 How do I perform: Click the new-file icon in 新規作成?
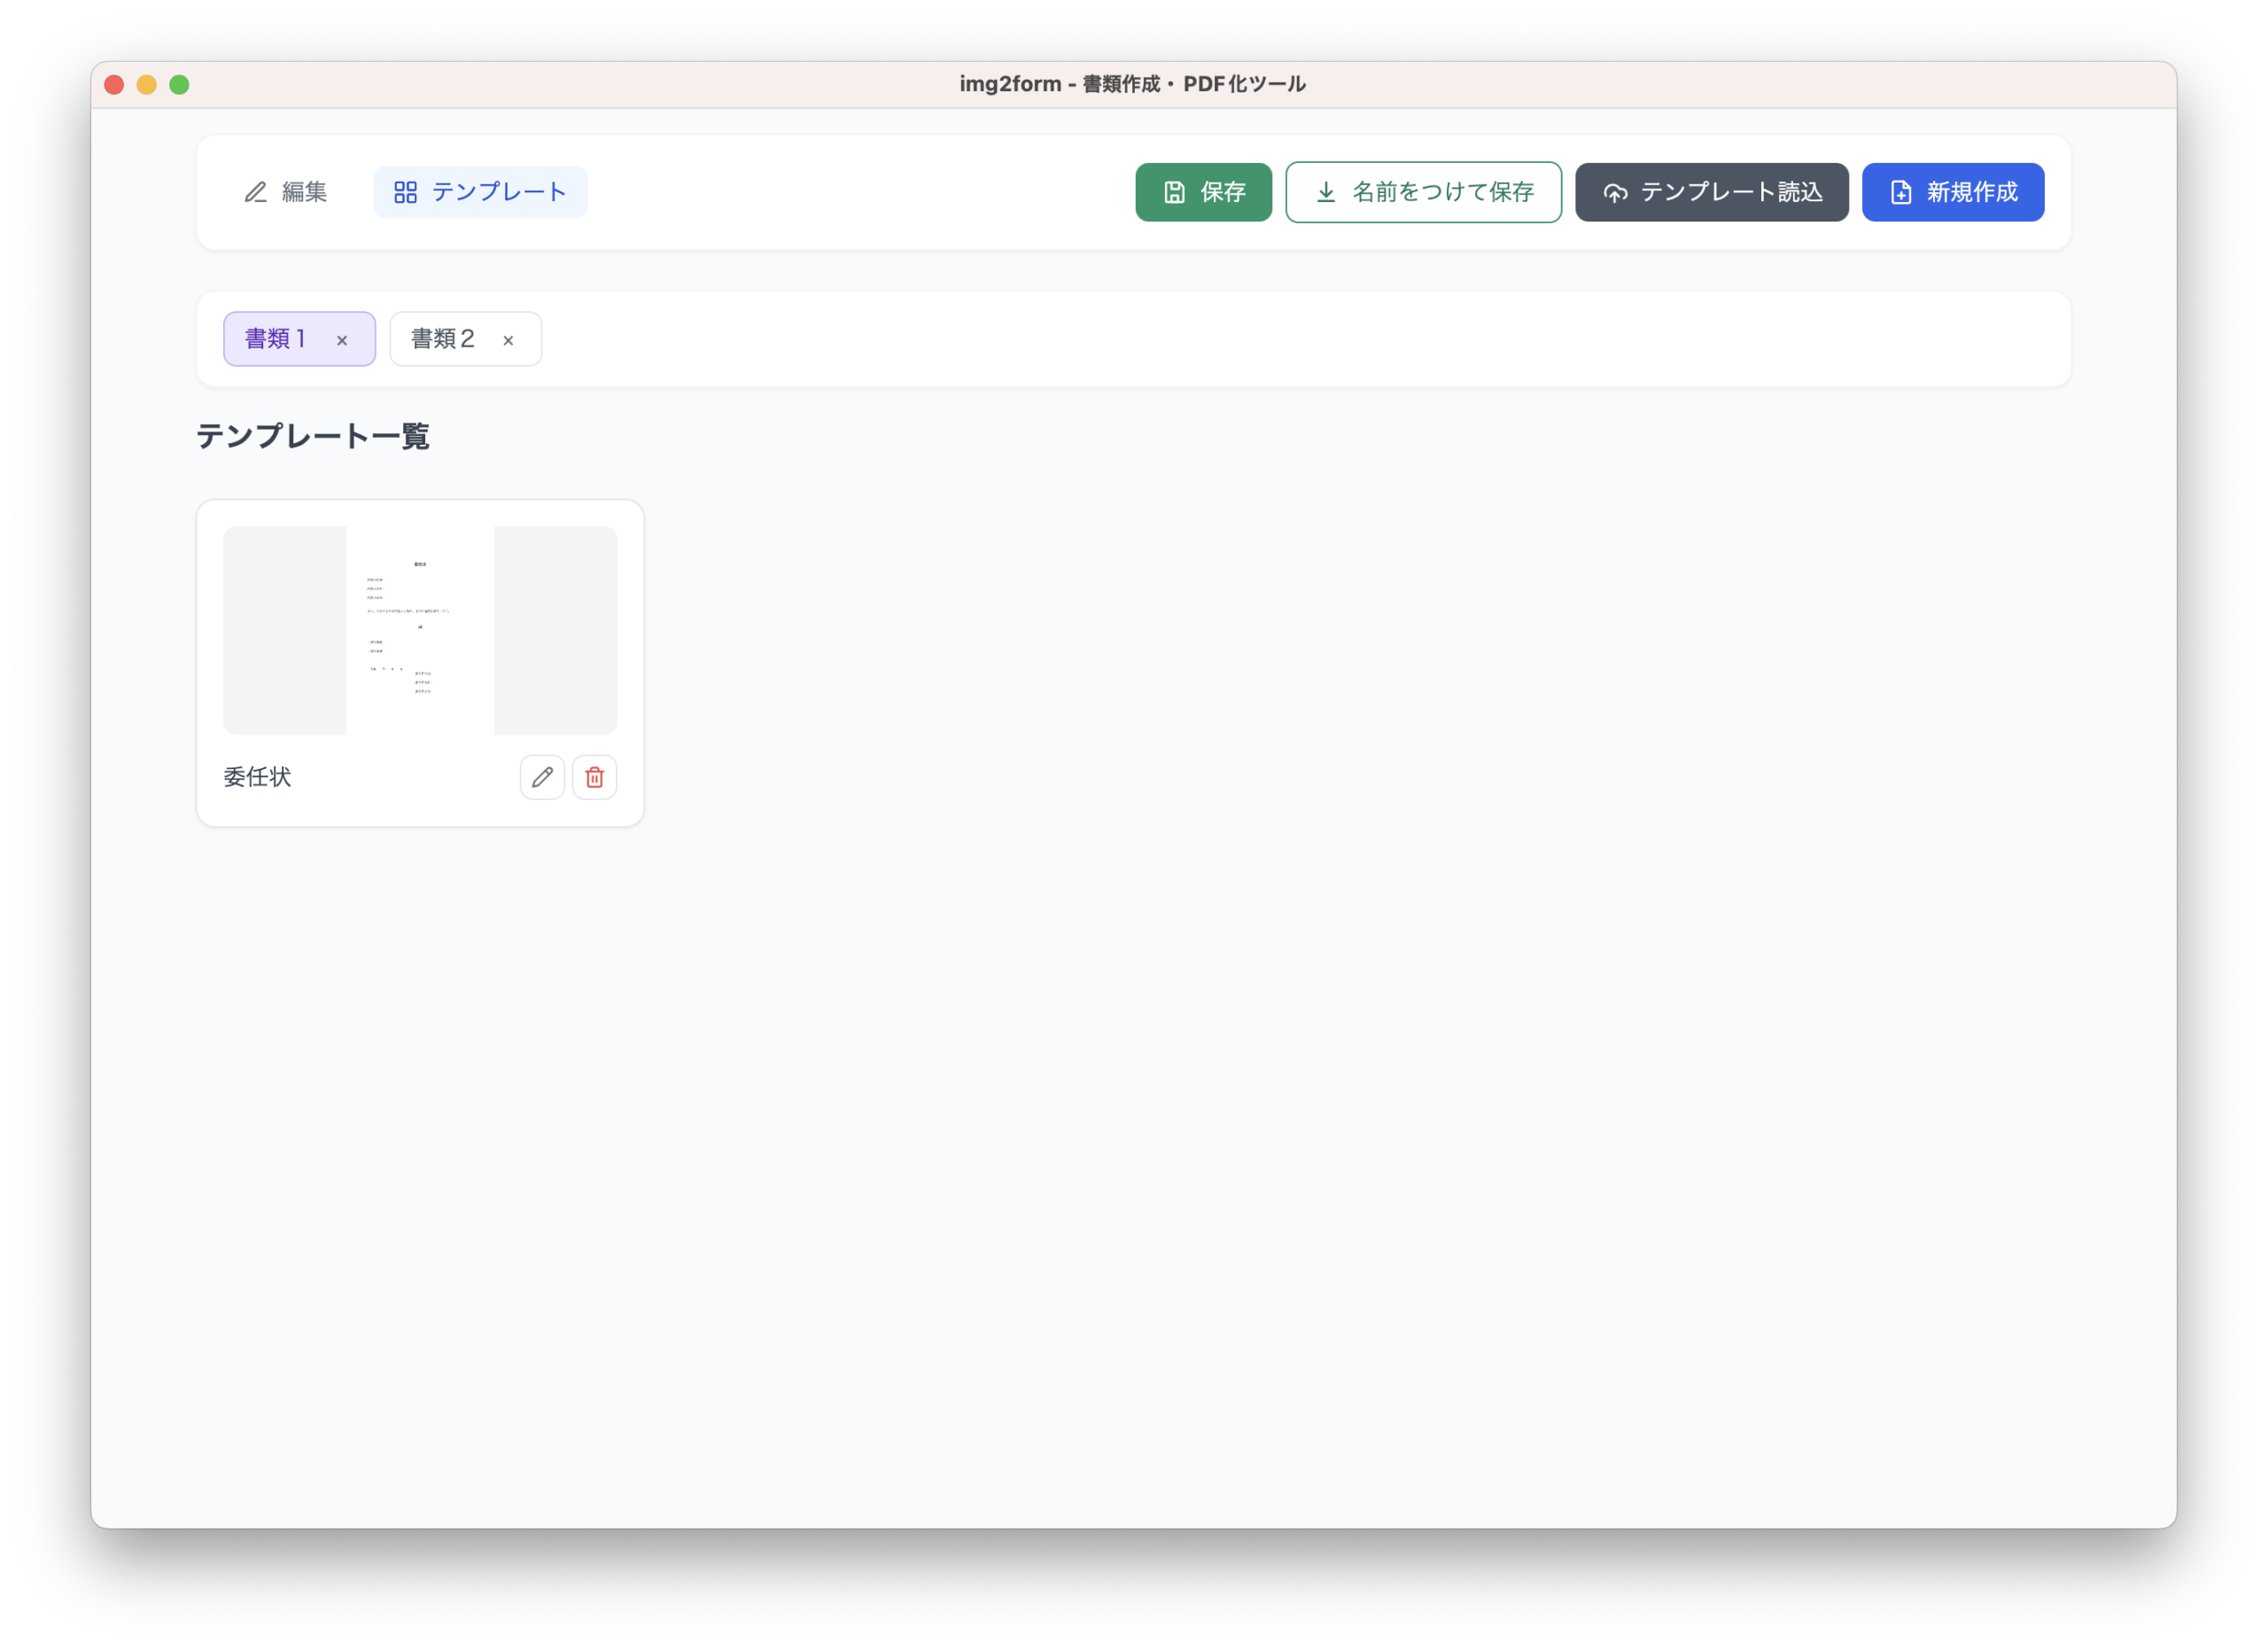pos(1900,192)
